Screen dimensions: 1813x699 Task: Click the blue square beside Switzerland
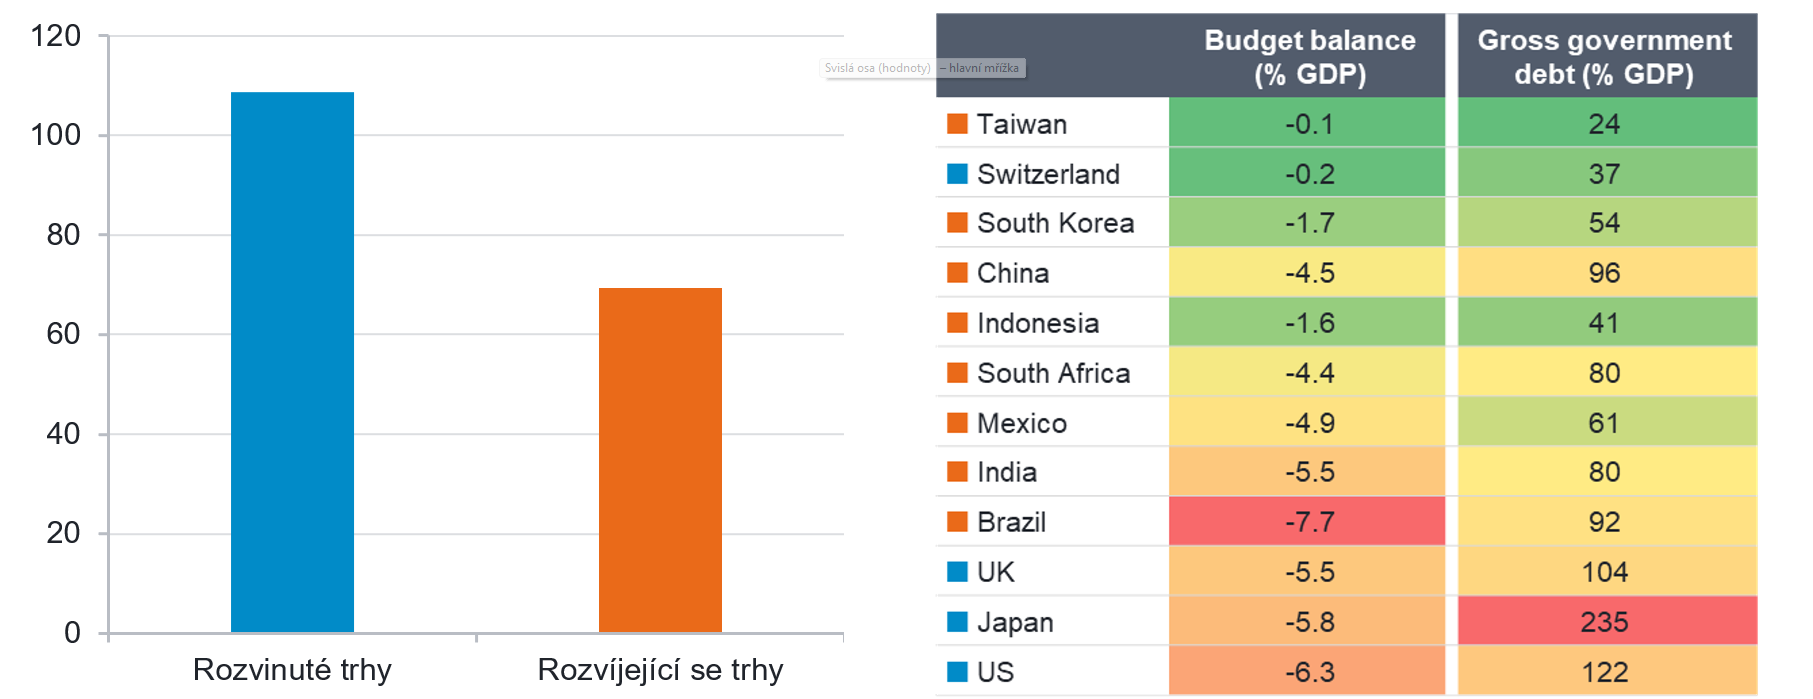957,174
